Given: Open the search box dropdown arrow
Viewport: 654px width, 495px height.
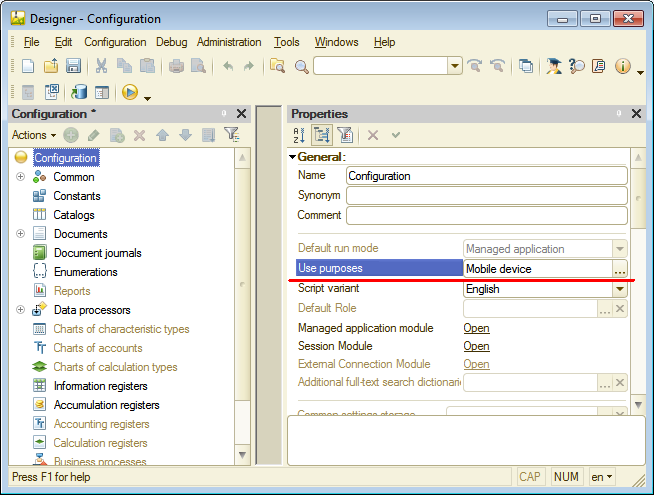Looking at the screenshot, I should pyautogui.click(x=455, y=66).
